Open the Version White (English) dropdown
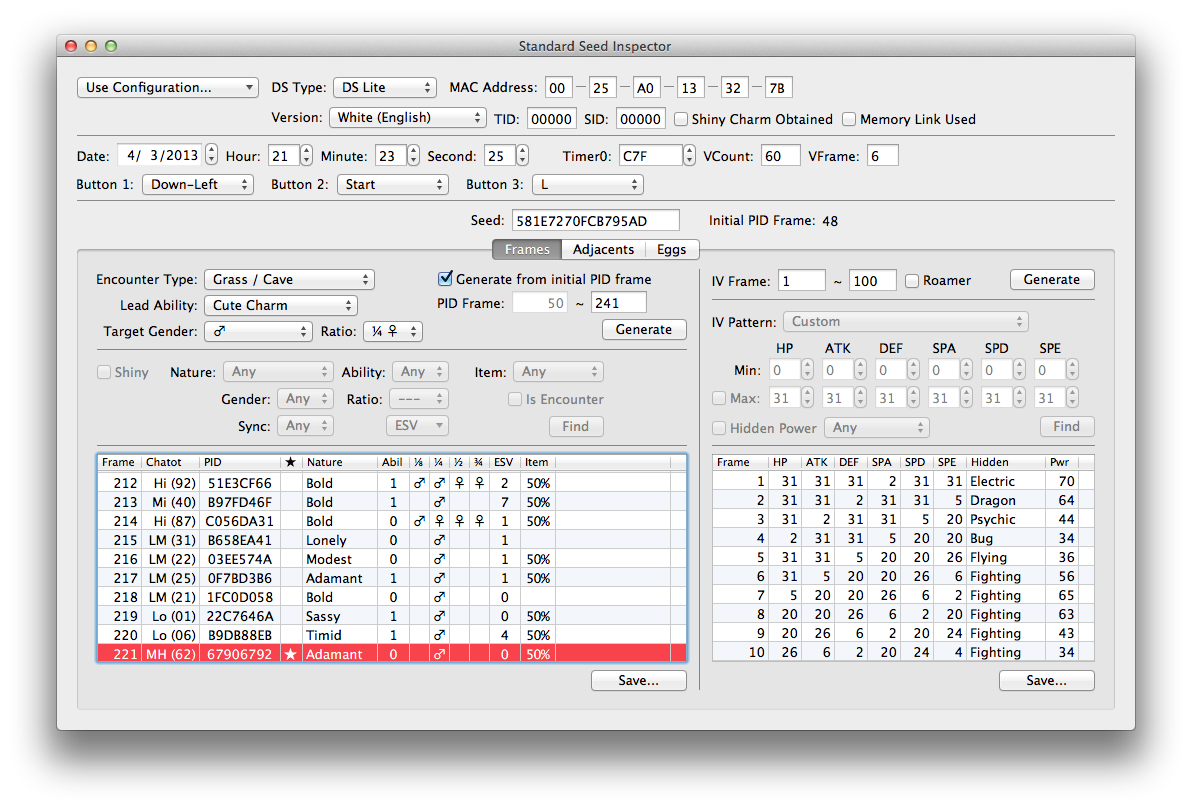Image resolution: width=1192 pixels, height=809 pixels. pos(407,118)
